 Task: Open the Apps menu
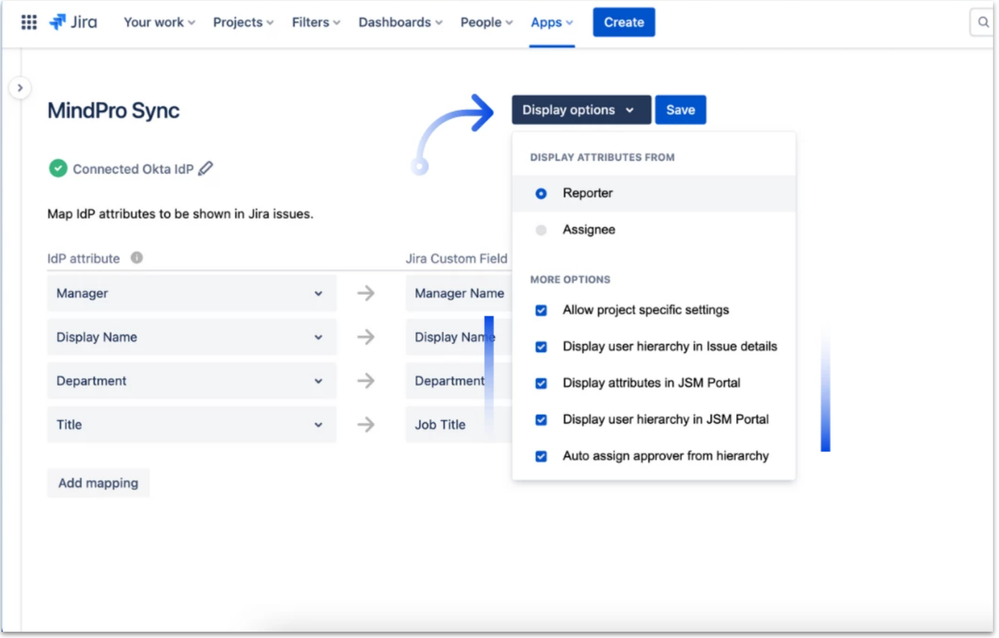click(552, 22)
